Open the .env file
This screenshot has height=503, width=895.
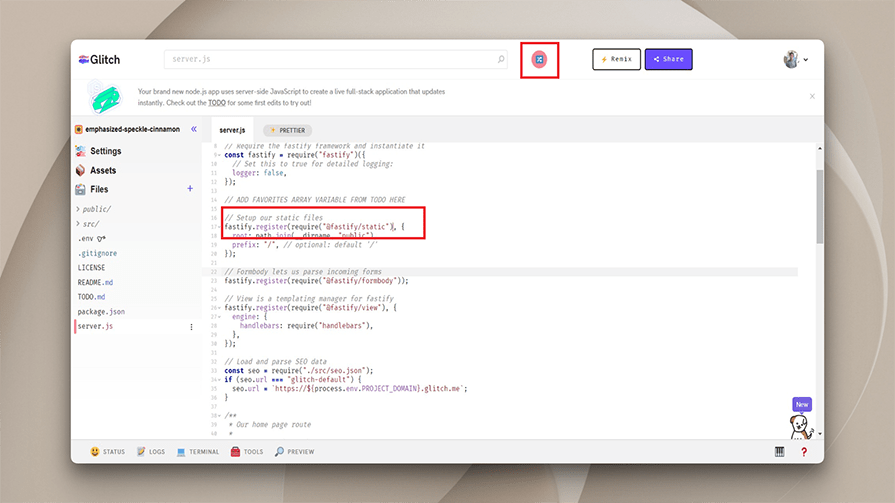click(x=91, y=239)
